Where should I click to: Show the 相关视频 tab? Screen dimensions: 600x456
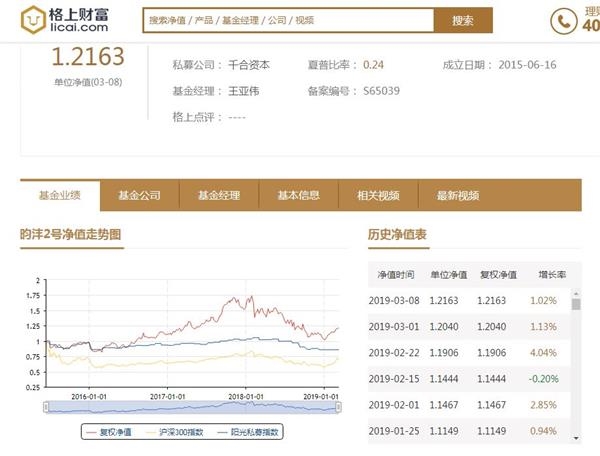point(378,195)
